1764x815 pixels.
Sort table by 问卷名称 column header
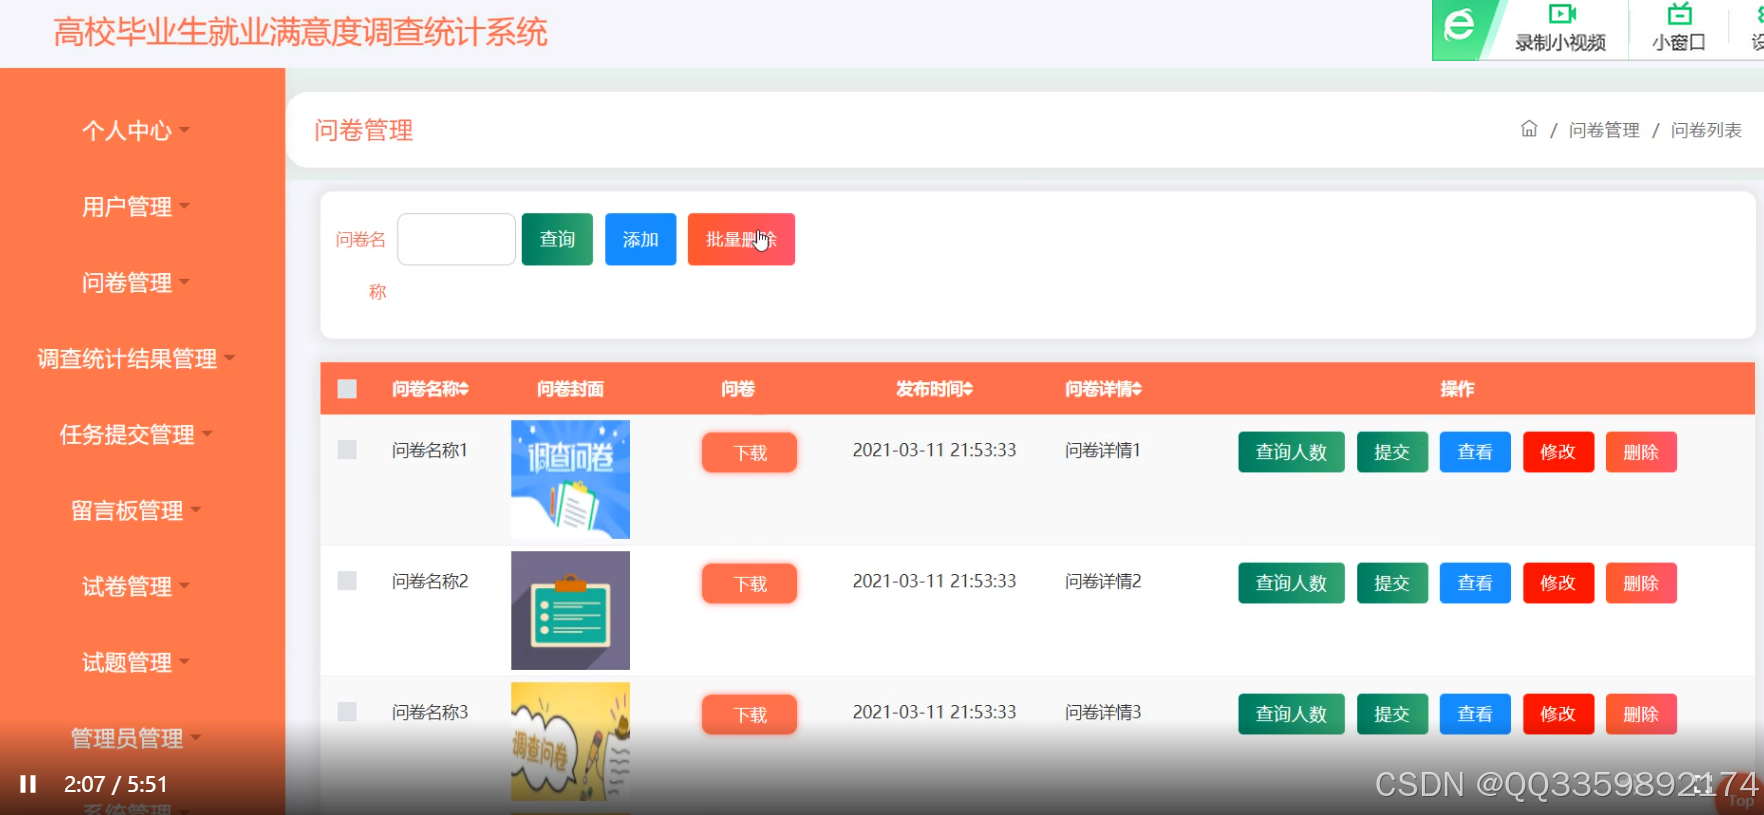[x=430, y=389]
